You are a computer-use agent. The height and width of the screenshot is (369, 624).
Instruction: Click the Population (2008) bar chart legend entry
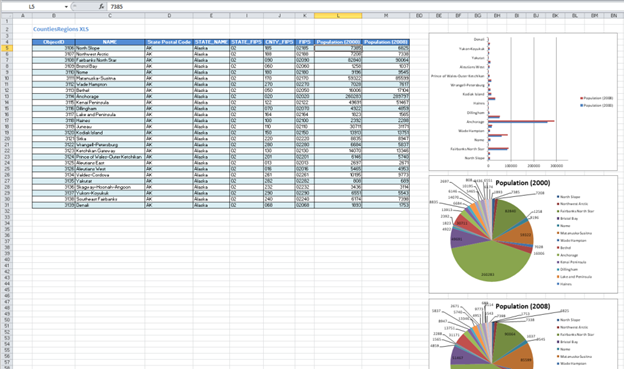click(x=596, y=98)
